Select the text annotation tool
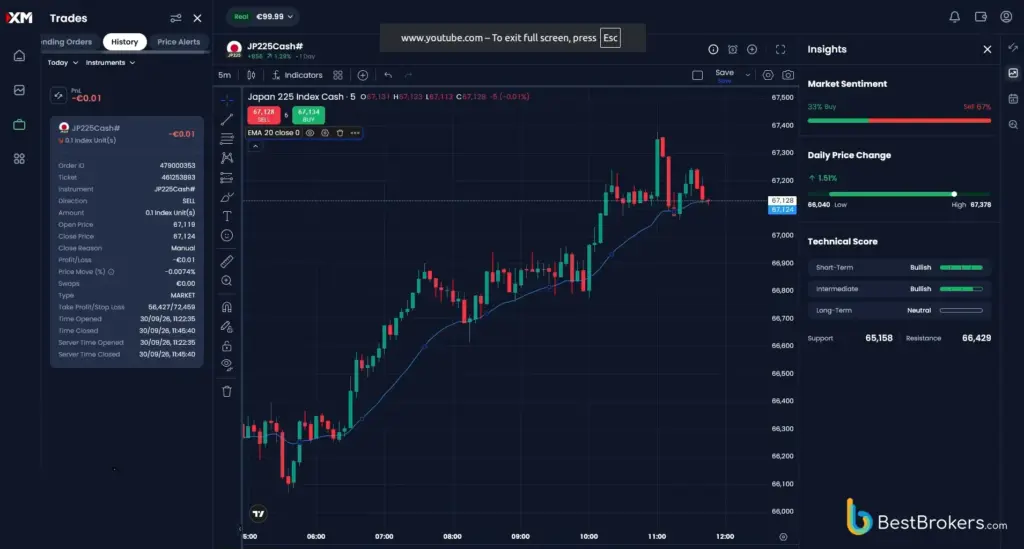 (x=227, y=216)
